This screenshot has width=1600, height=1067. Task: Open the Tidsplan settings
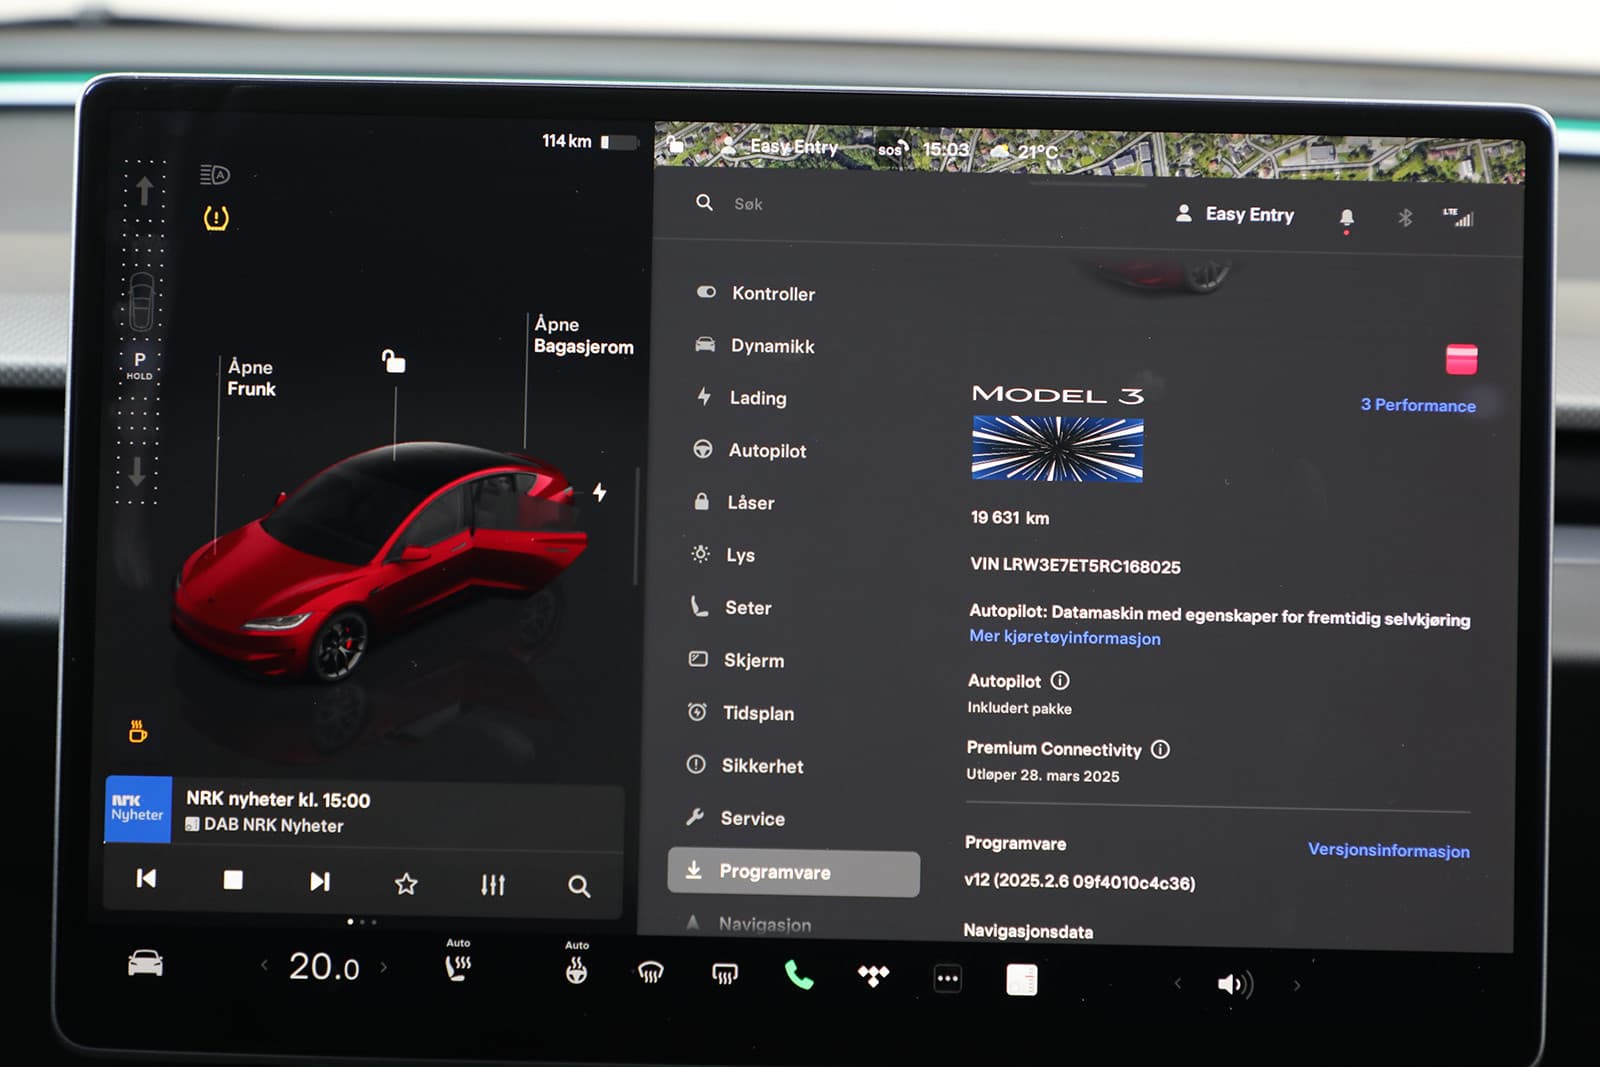click(x=741, y=713)
